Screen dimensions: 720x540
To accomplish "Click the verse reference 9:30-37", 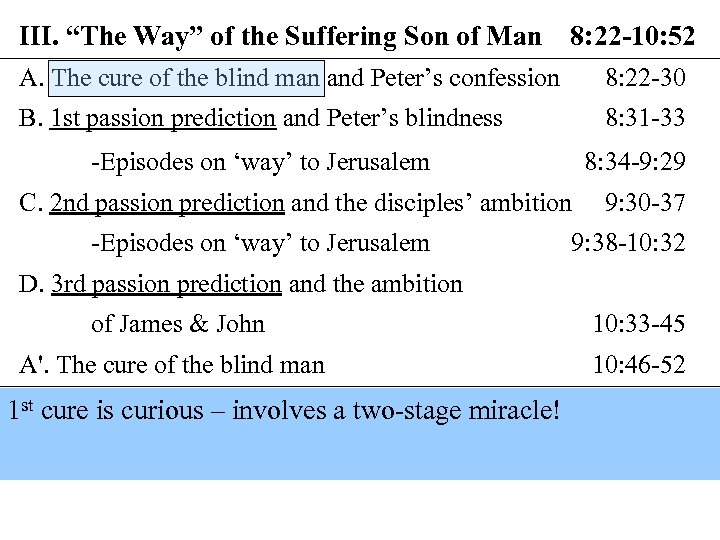I will pos(645,203).
